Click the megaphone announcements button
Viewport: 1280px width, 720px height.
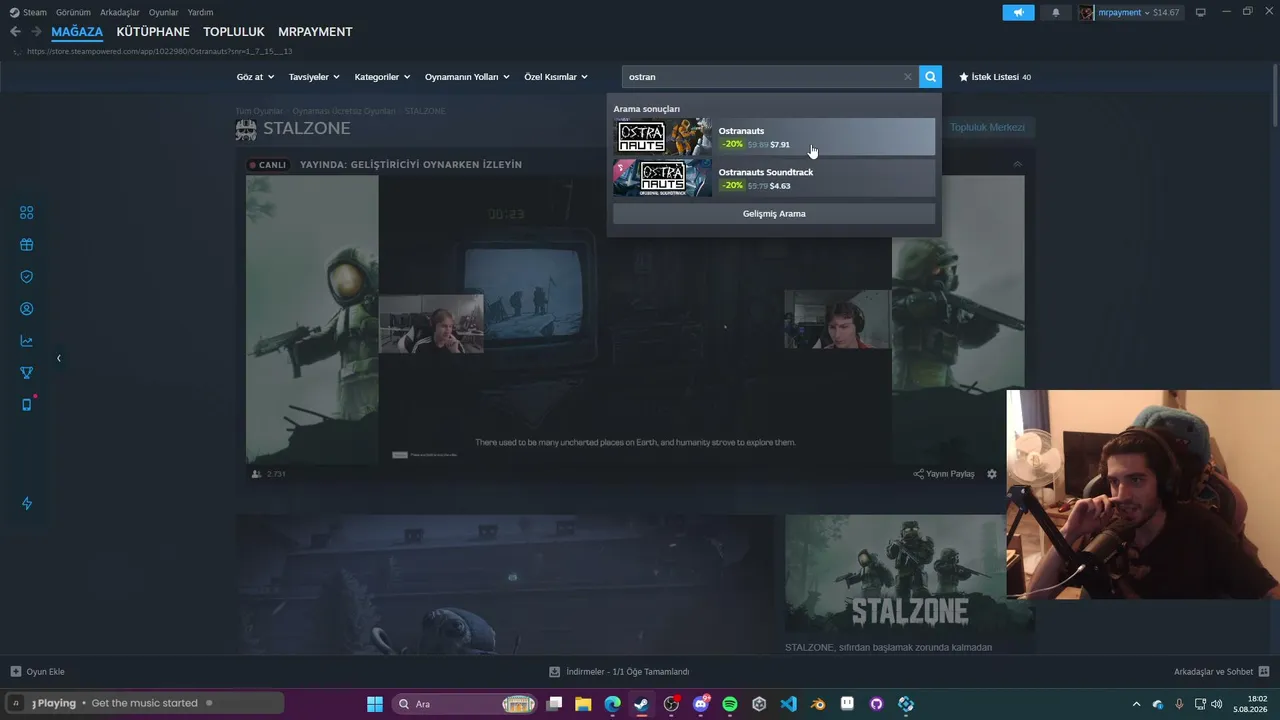point(1018,12)
